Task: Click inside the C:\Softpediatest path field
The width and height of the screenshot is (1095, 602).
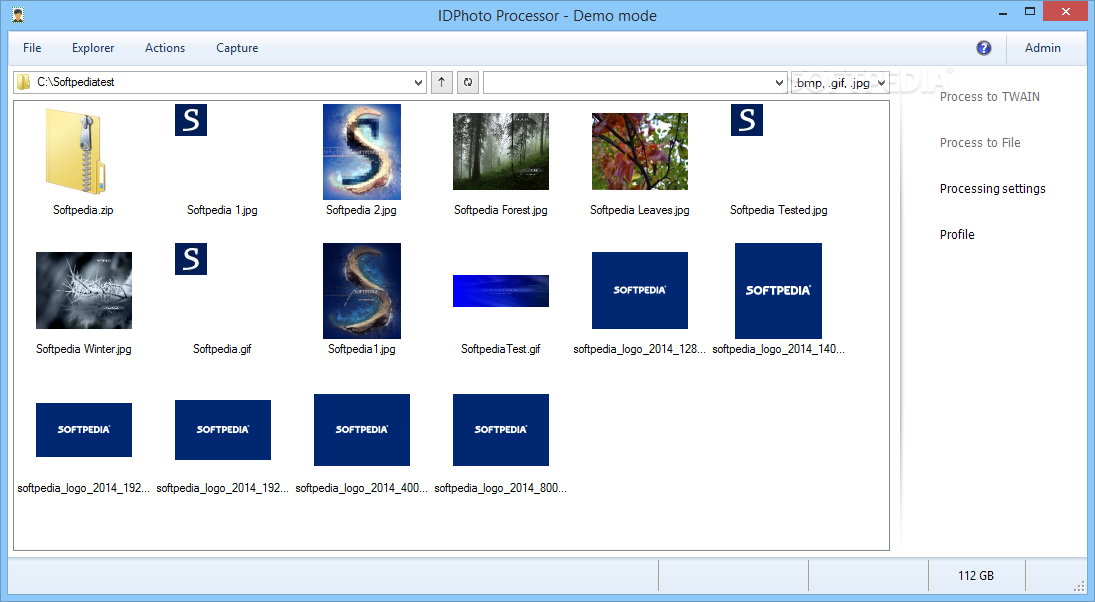Action: [x=219, y=82]
